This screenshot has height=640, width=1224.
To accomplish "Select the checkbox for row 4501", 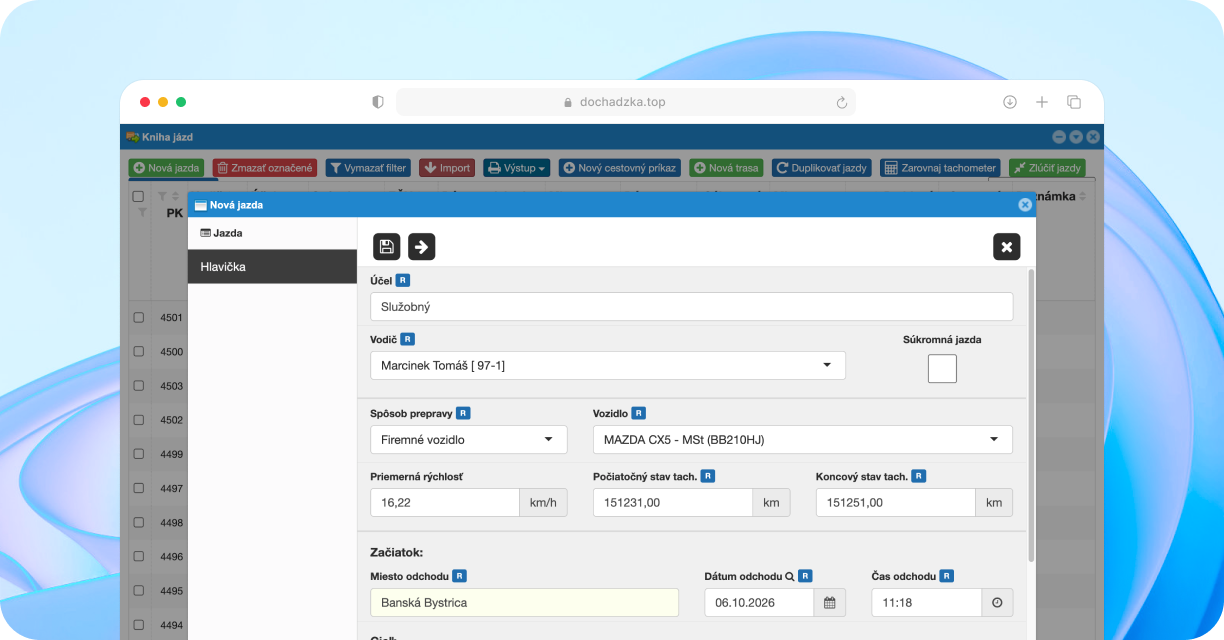I will pos(139,317).
